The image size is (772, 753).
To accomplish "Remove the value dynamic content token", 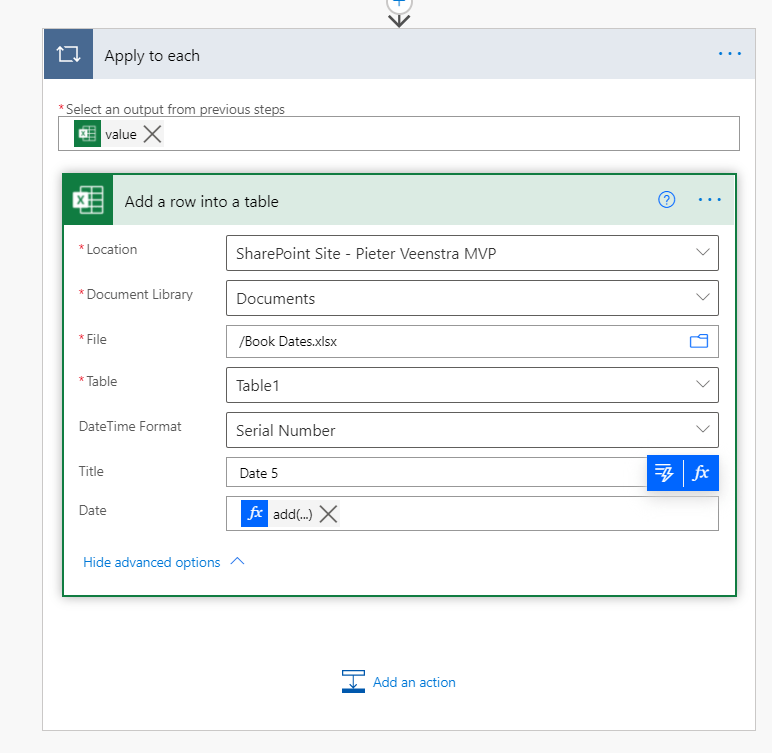I will (153, 133).
